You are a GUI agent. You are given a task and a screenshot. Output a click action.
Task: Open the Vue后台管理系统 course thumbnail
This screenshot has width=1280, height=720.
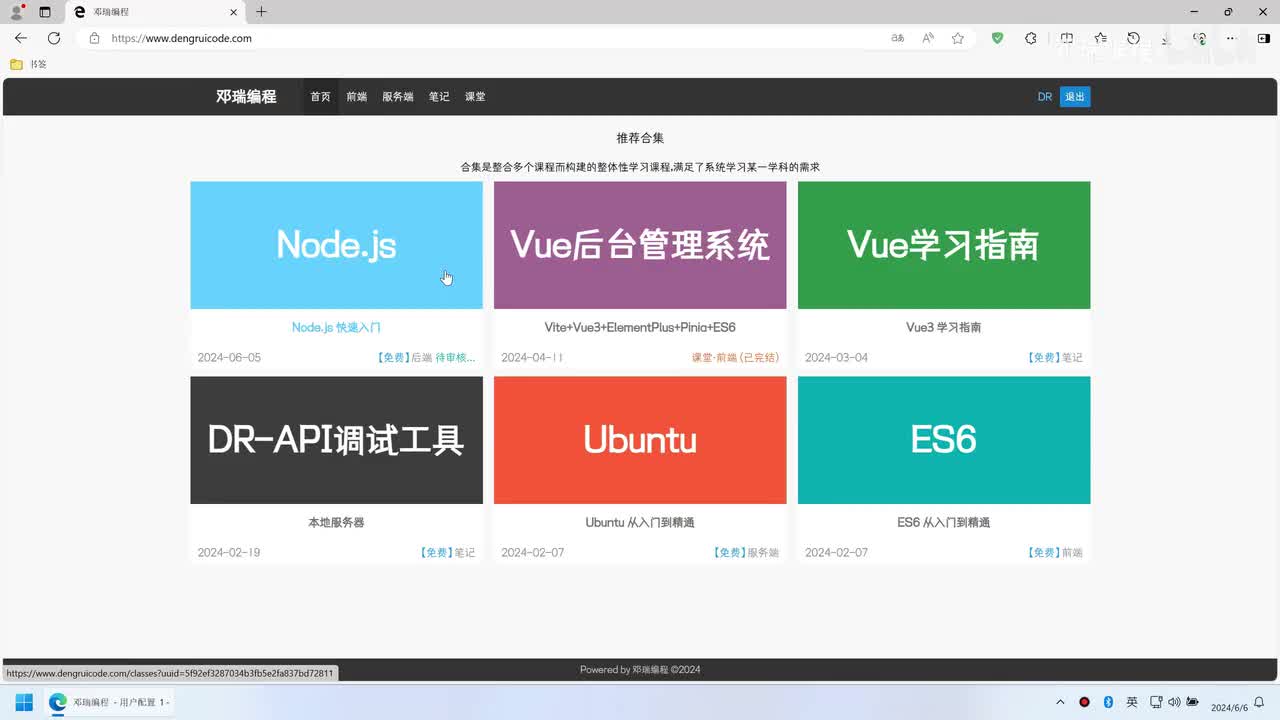pyautogui.click(x=640, y=245)
